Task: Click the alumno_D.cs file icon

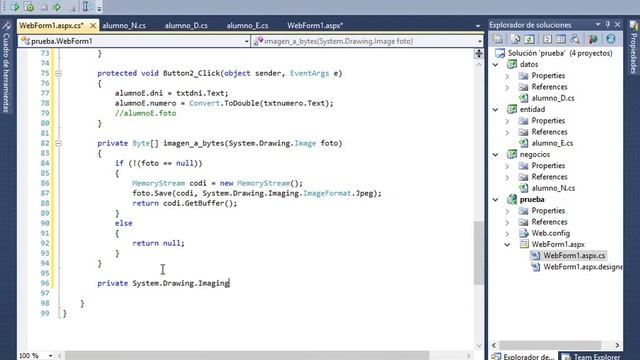Action: coord(523,98)
